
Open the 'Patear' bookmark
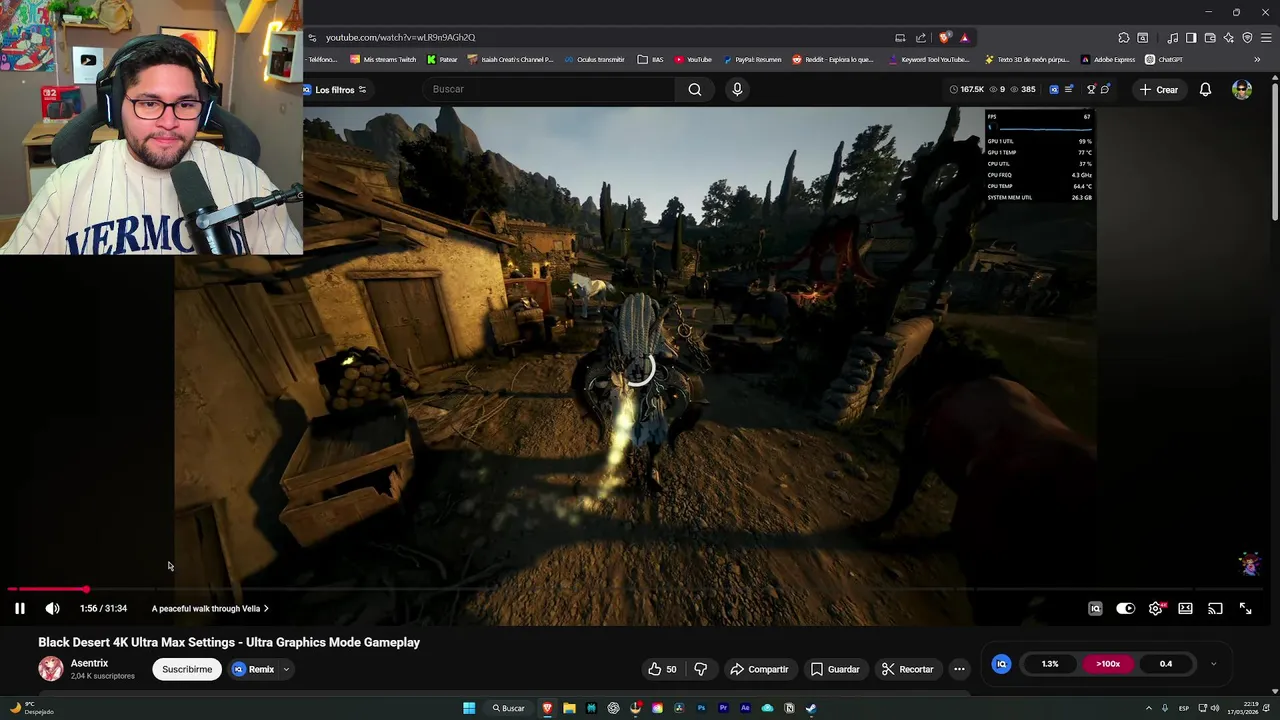442,60
